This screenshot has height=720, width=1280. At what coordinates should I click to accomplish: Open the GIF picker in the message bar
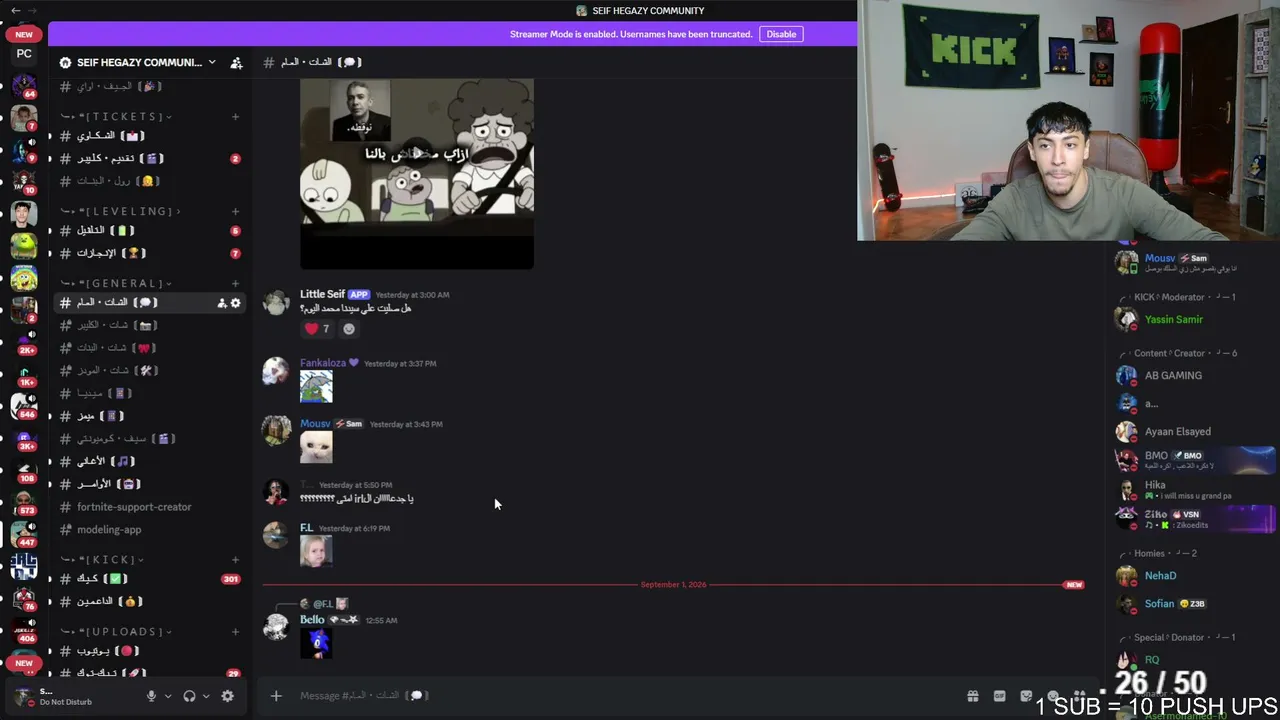(x=999, y=696)
